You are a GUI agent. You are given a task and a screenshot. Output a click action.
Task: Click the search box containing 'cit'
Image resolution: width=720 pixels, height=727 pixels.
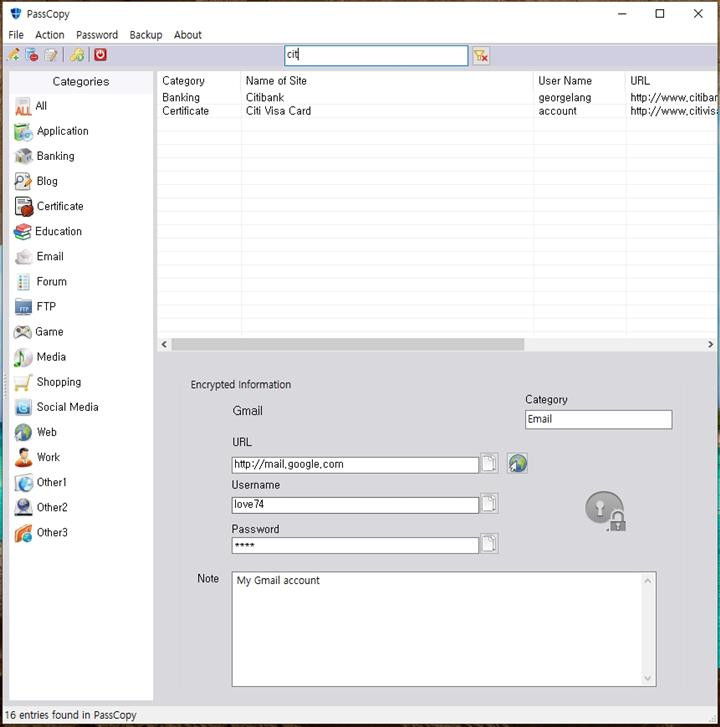point(376,55)
